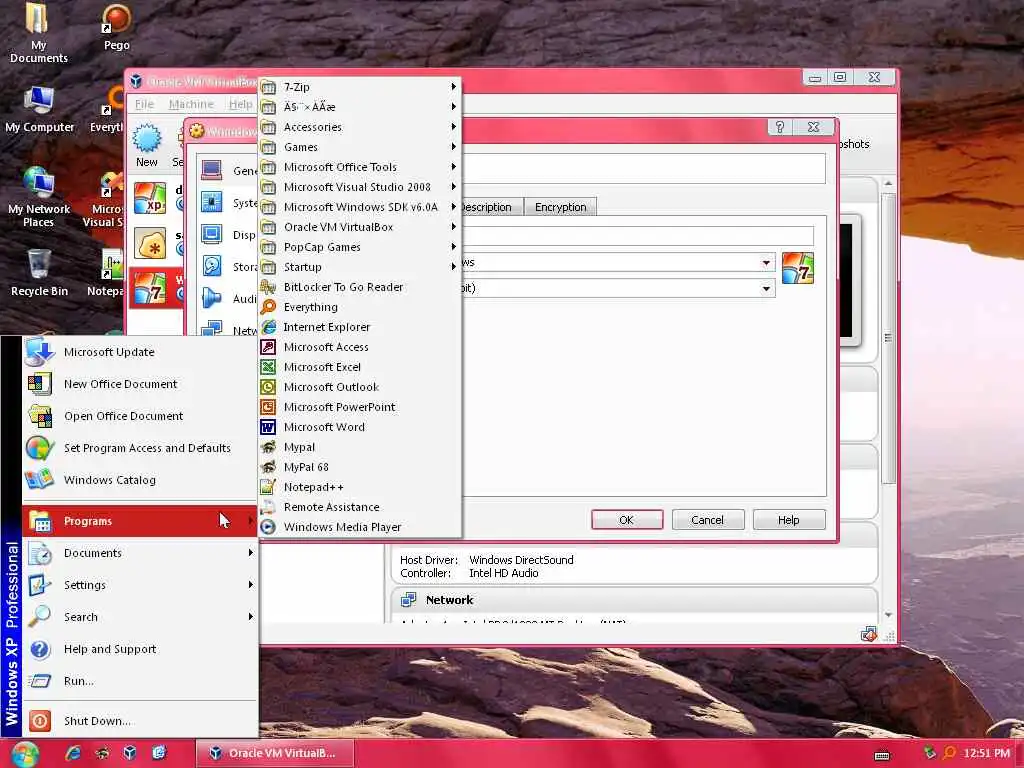Launch Windows Media Player icon
The image size is (1024, 768).
(x=268, y=527)
